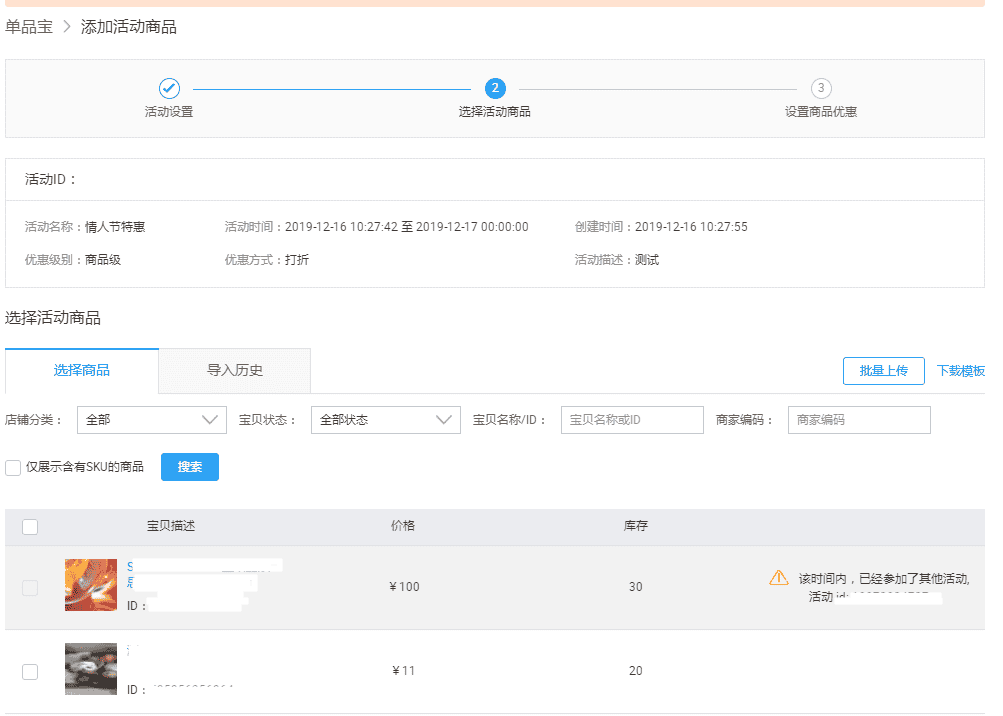Click the 下载模板 link
This screenshot has height=716, width=1003.
point(962,370)
